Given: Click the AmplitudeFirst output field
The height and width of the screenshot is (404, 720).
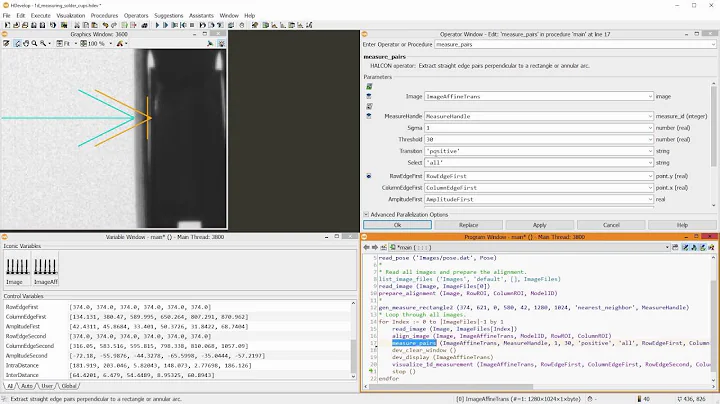Looking at the screenshot, I should click(538, 199).
